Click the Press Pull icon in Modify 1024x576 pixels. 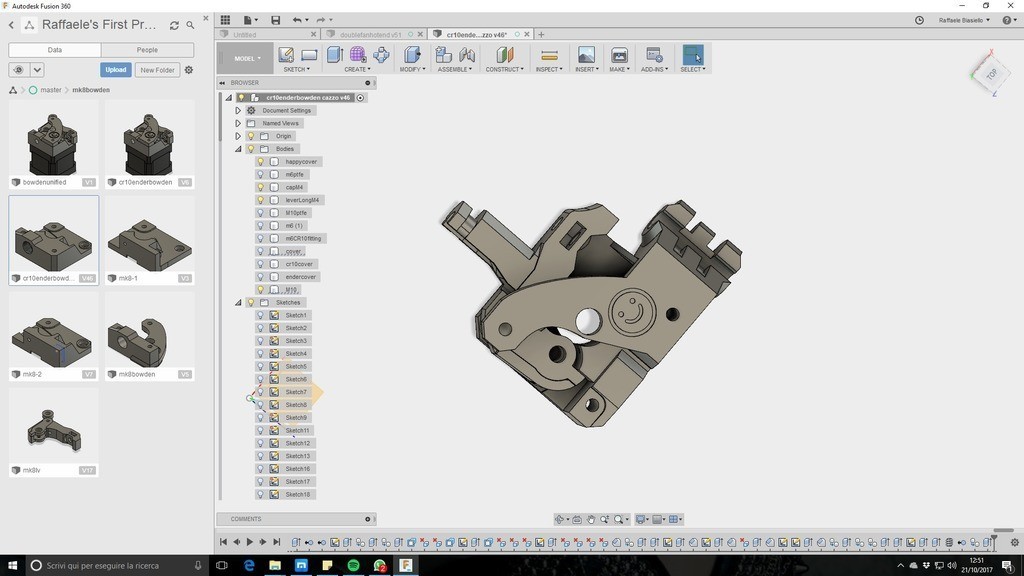pos(412,55)
